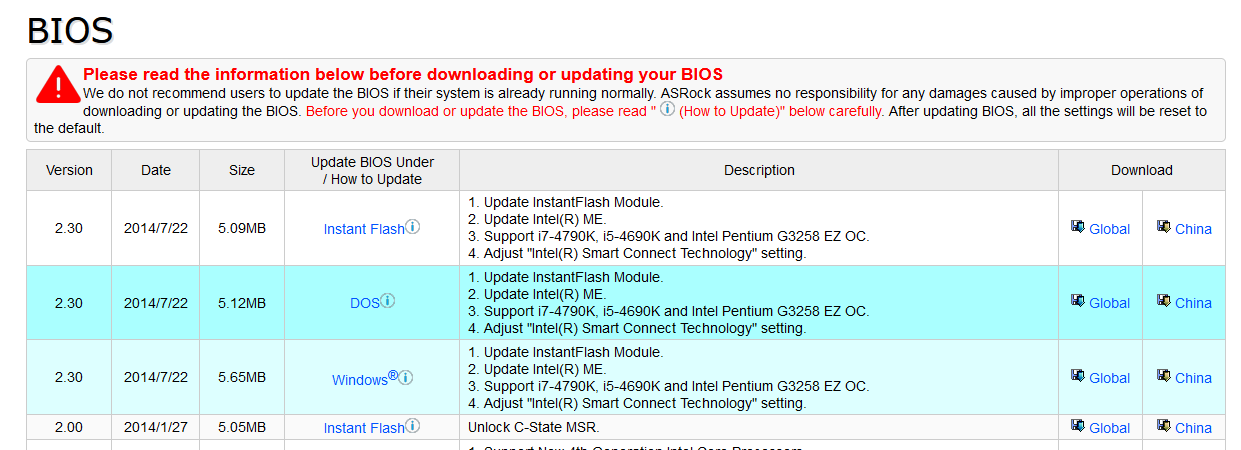Click the How to Update info icon in warning
This screenshot has width=1241, height=450.
tap(667, 108)
